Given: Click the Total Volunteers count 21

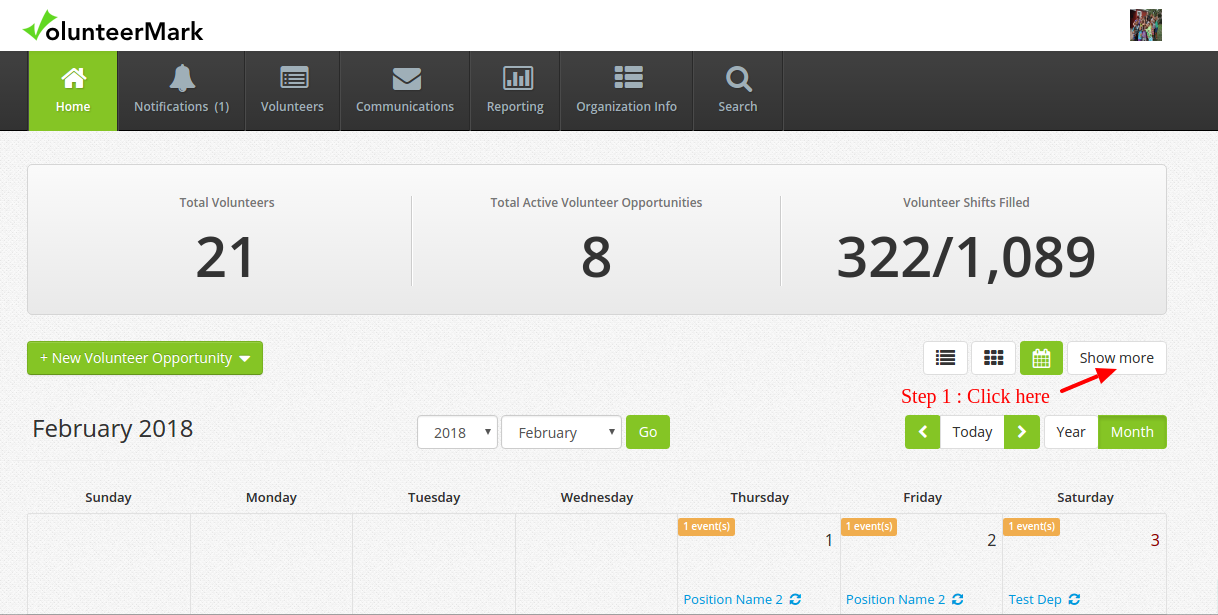Looking at the screenshot, I should [x=226, y=257].
